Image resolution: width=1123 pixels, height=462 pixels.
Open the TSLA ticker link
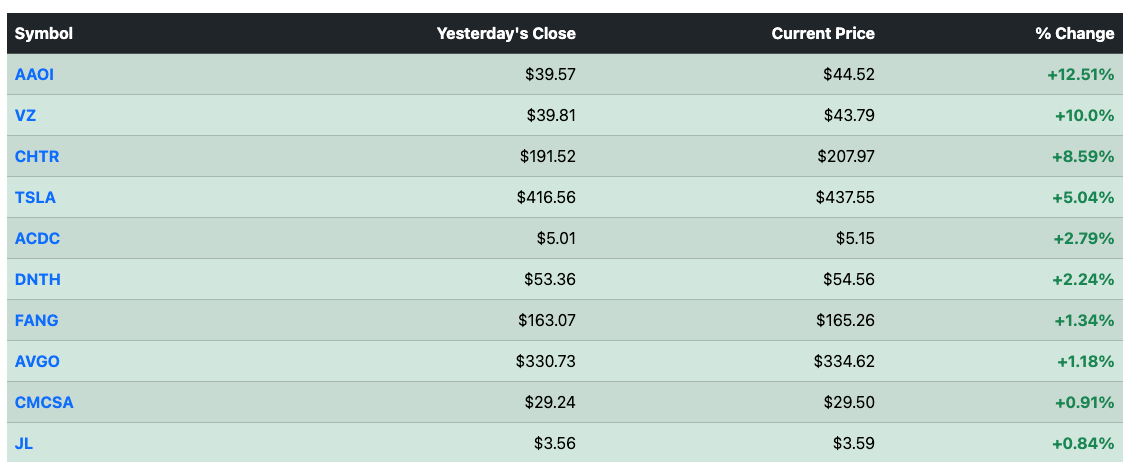[35, 197]
